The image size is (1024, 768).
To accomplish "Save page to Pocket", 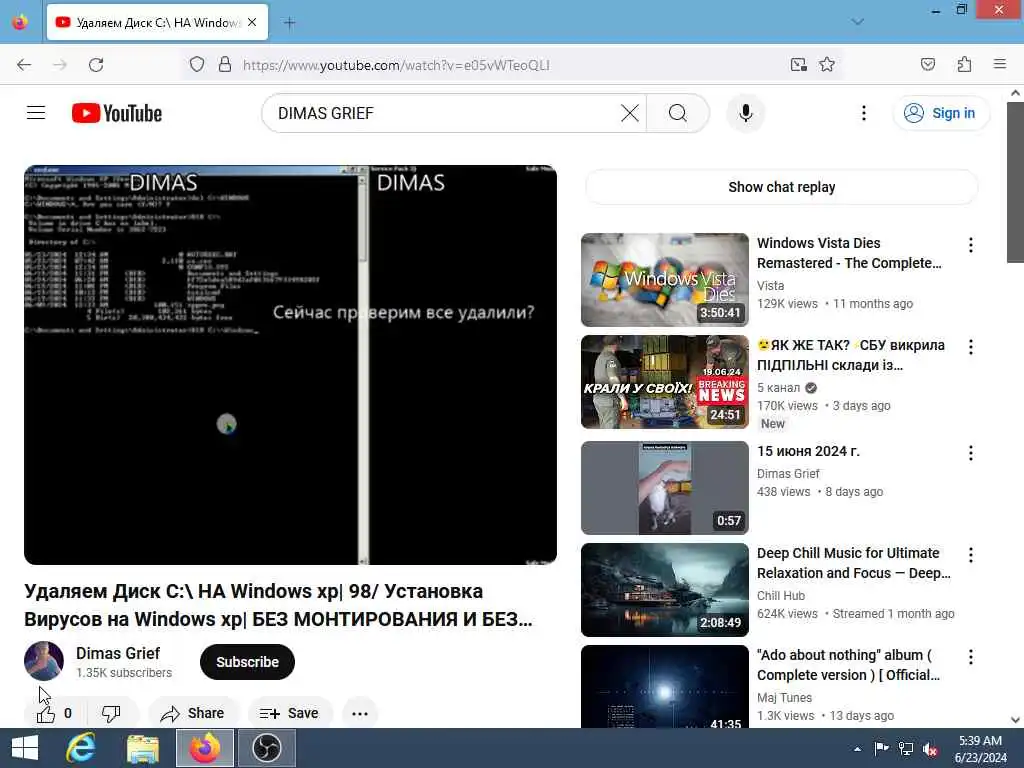I will coord(928,65).
